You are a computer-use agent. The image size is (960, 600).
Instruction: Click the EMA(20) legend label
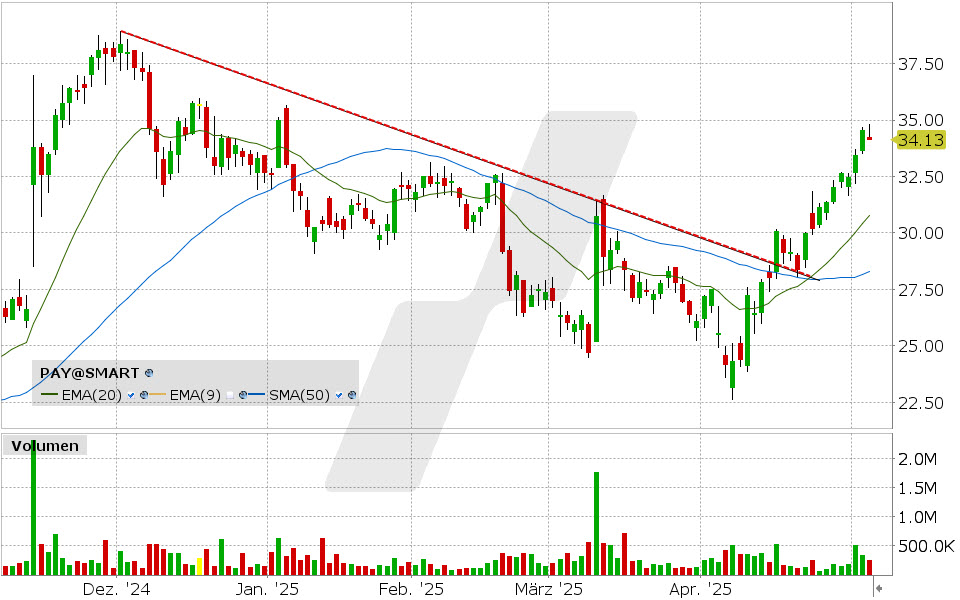point(92,396)
